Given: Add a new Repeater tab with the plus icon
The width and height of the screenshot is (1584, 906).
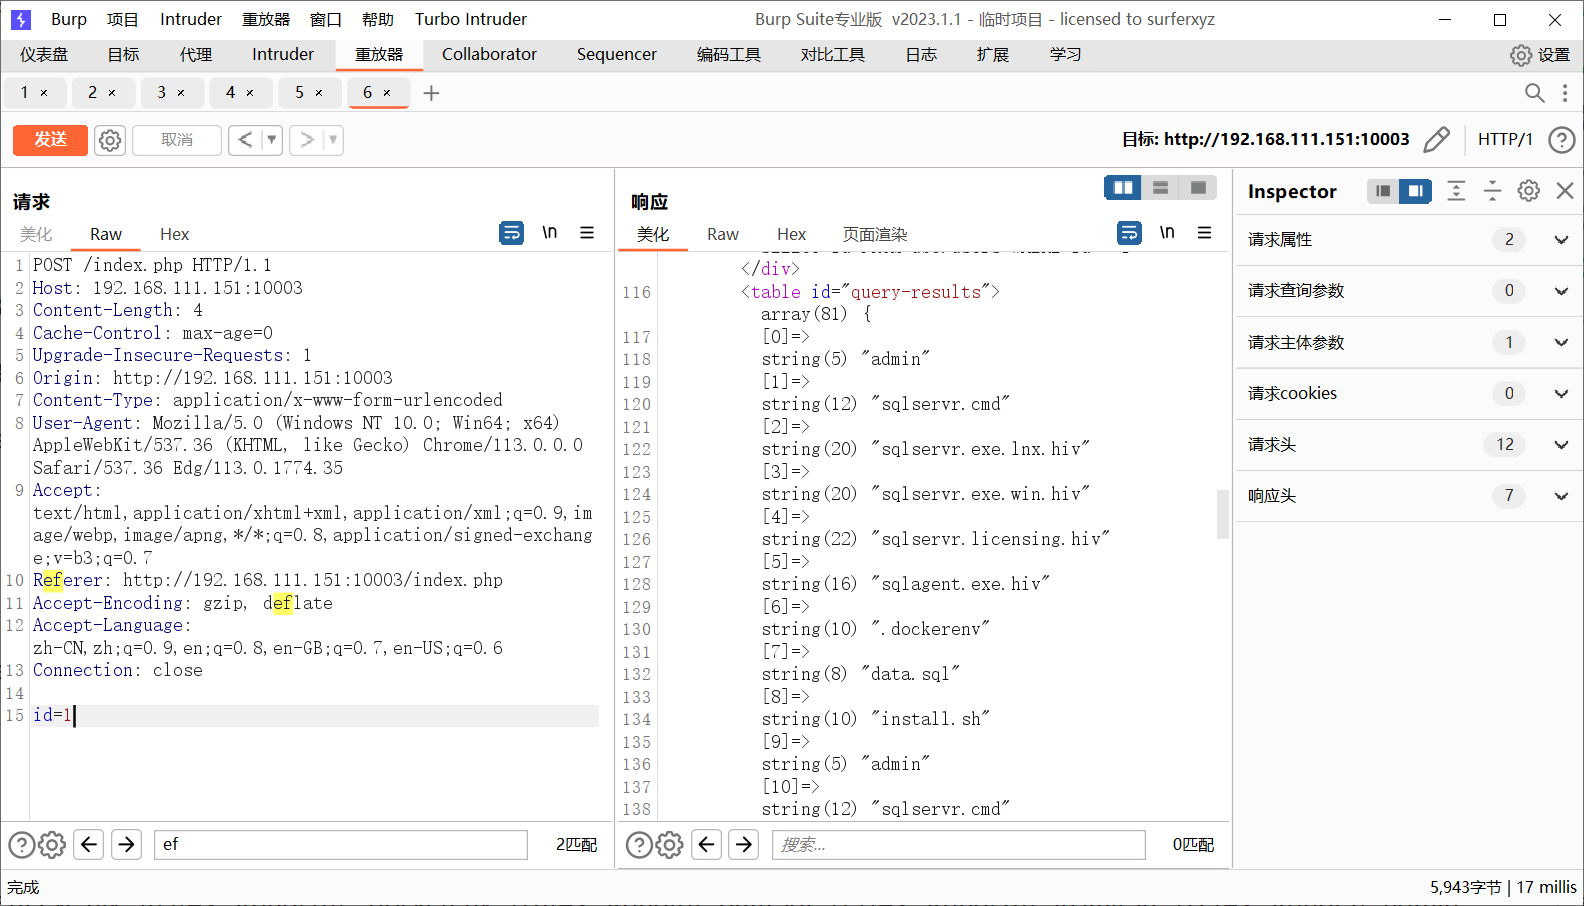Looking at the screenshot, I should pos(431,93).
